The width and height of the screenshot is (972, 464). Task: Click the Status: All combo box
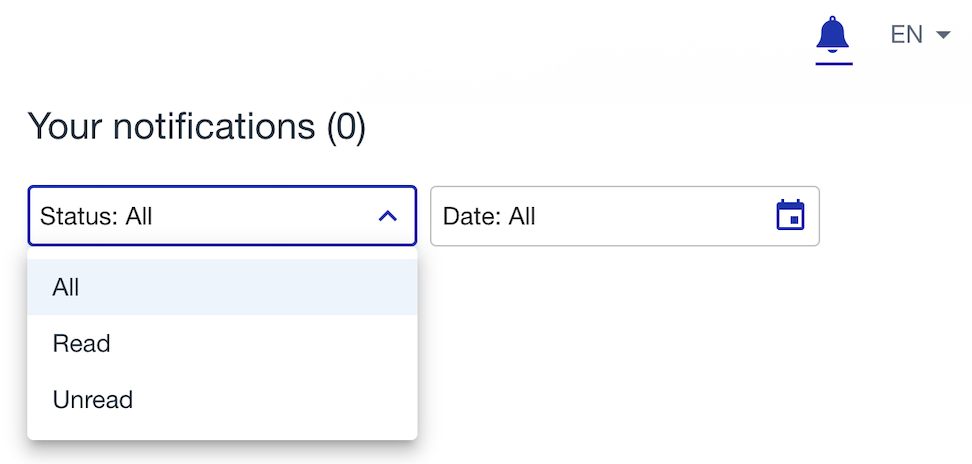(222, 216)
